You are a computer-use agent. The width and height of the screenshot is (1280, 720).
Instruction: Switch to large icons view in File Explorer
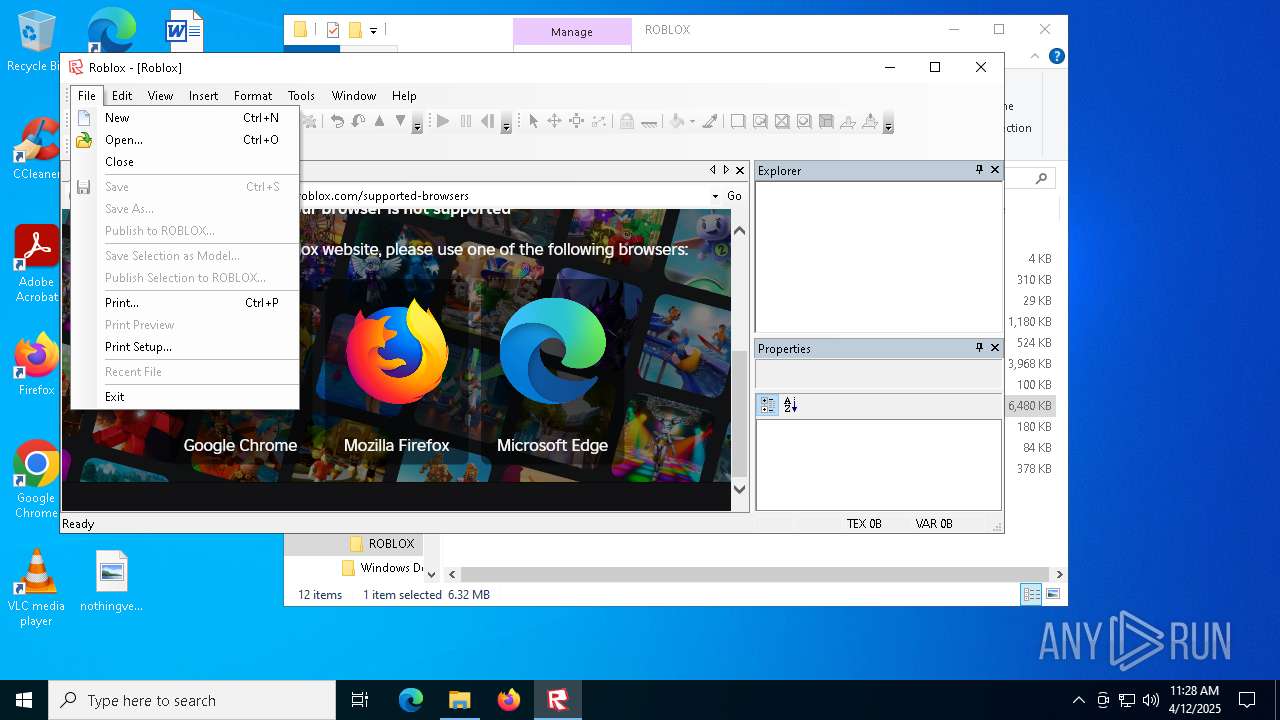(x=1052, y=594)
